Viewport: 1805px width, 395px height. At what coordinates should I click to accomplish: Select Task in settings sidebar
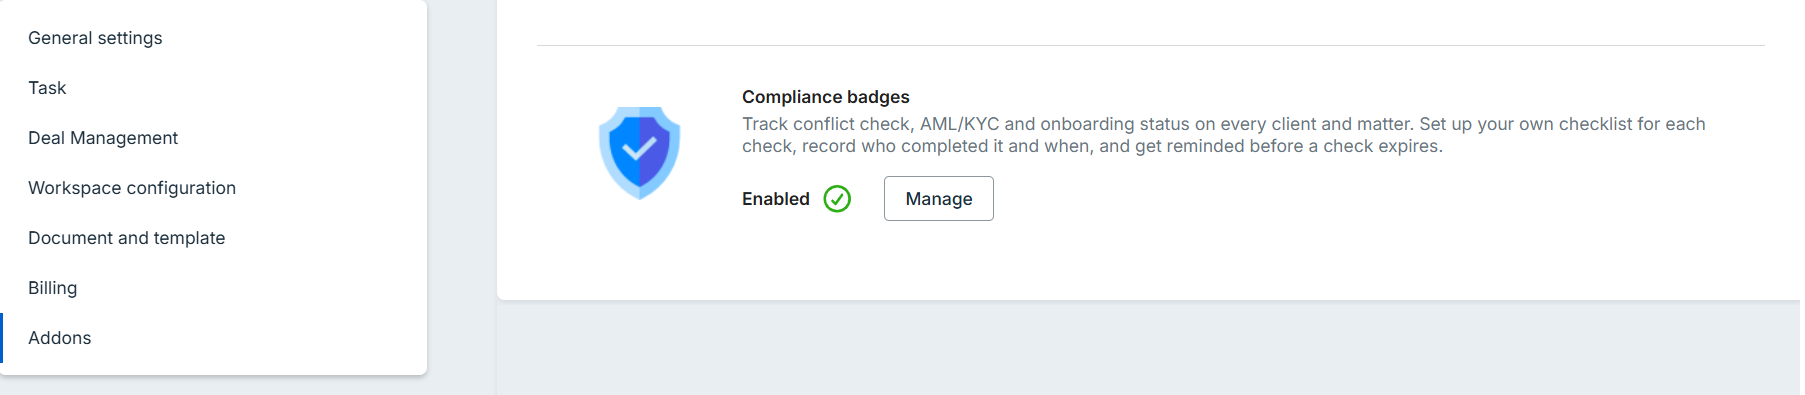tap(47, 88)
